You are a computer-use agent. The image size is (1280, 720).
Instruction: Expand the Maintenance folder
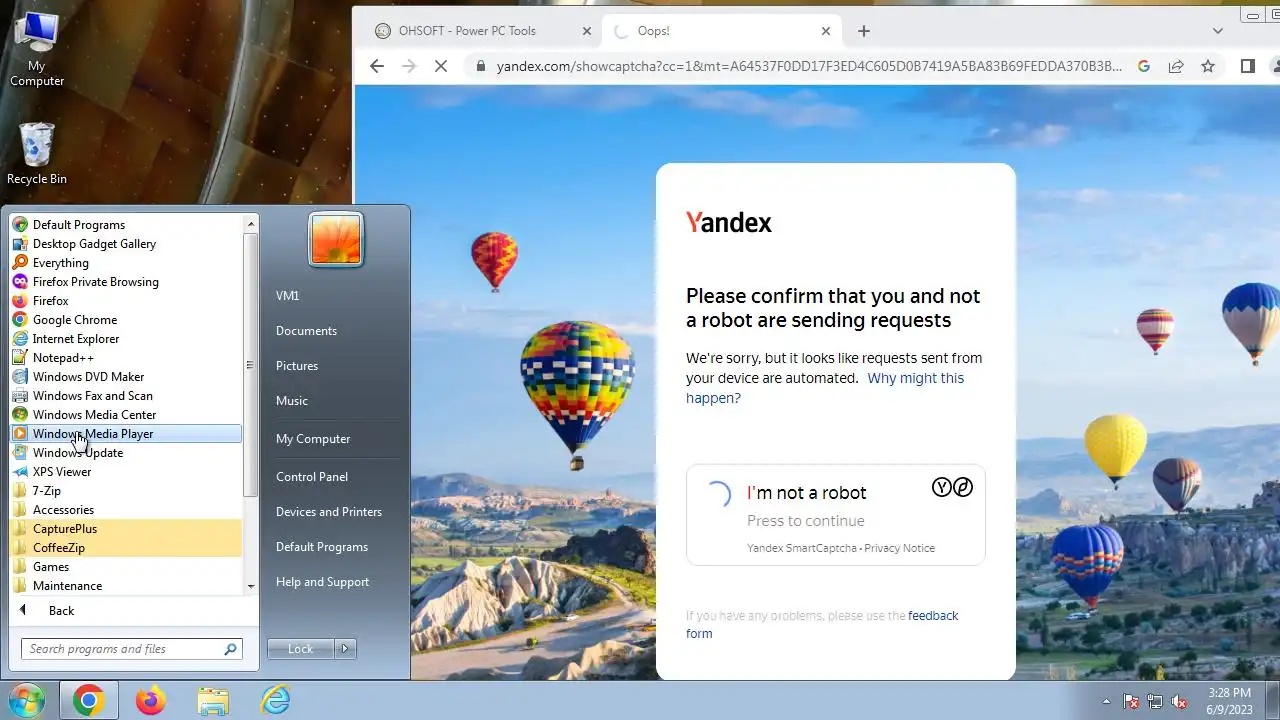(125, 586)
